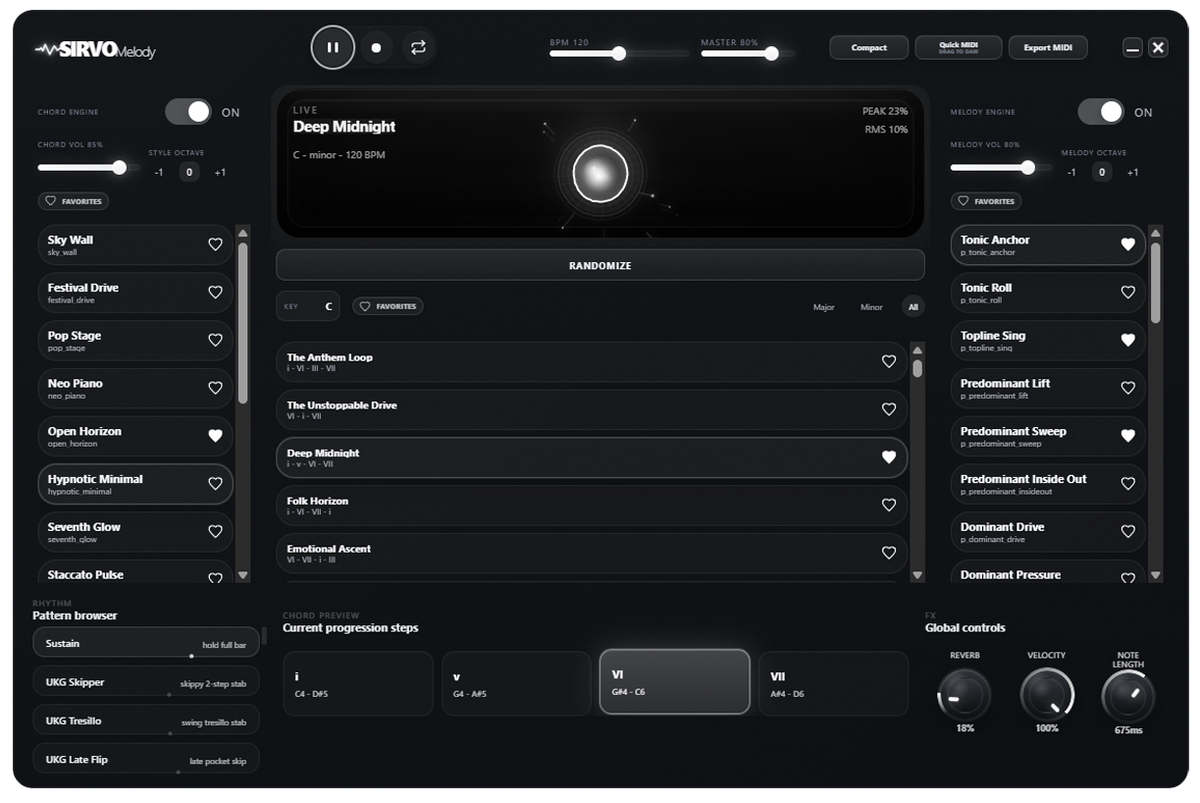The height and width of the screenshot is (803, 1200).
Task: Favorite the Folk Horizon progression
Action: (888, 505)
